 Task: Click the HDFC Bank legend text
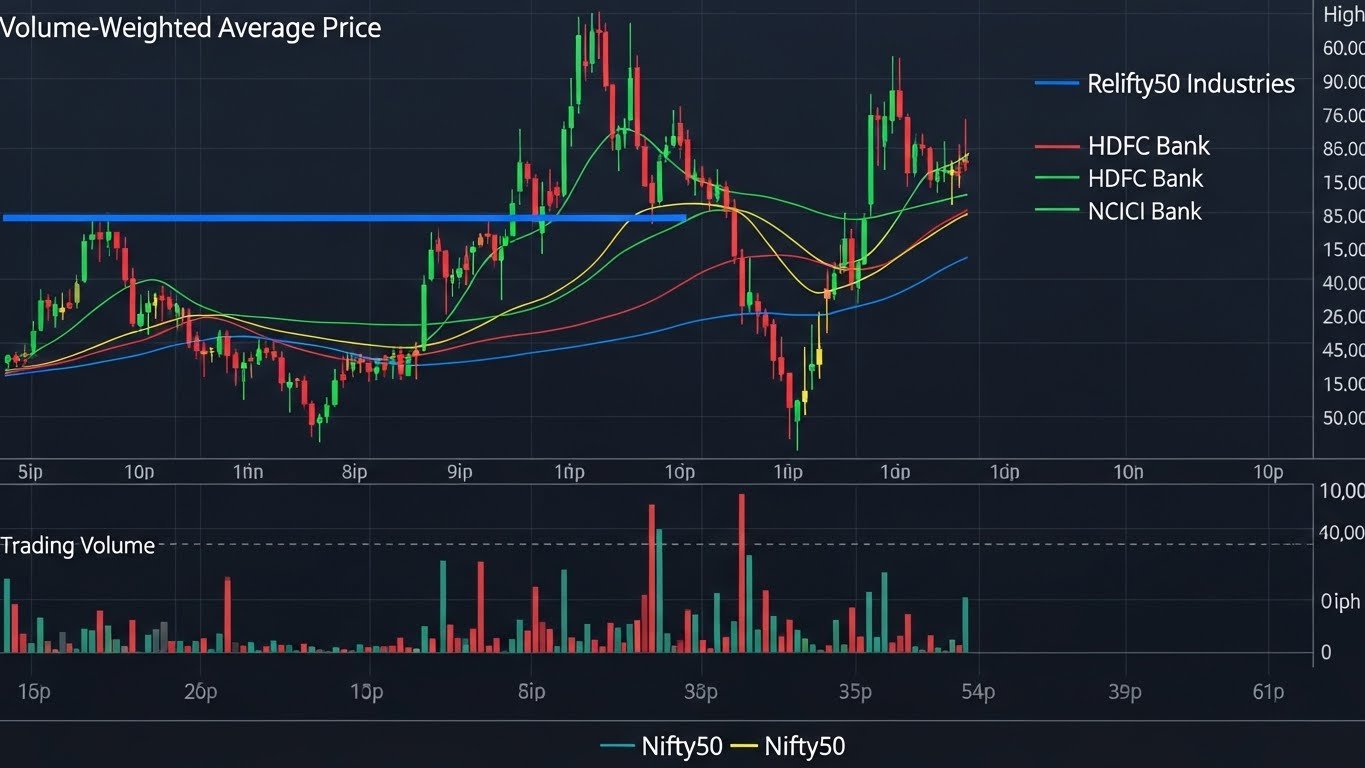click(x=1150, y=145)
